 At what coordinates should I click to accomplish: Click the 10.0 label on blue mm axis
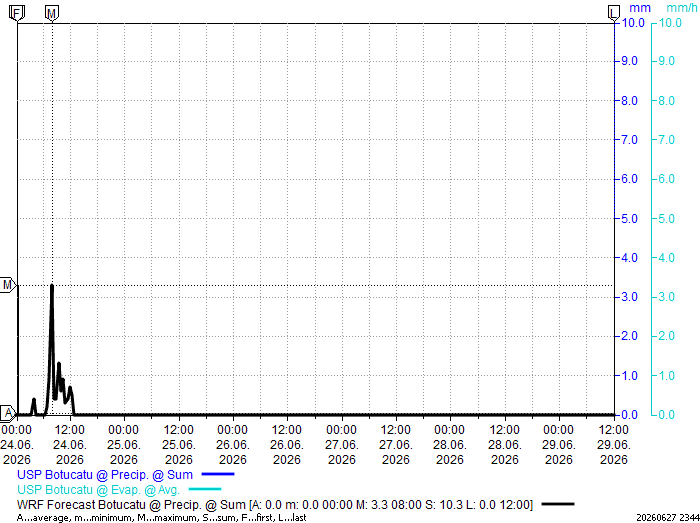point(633,23)
